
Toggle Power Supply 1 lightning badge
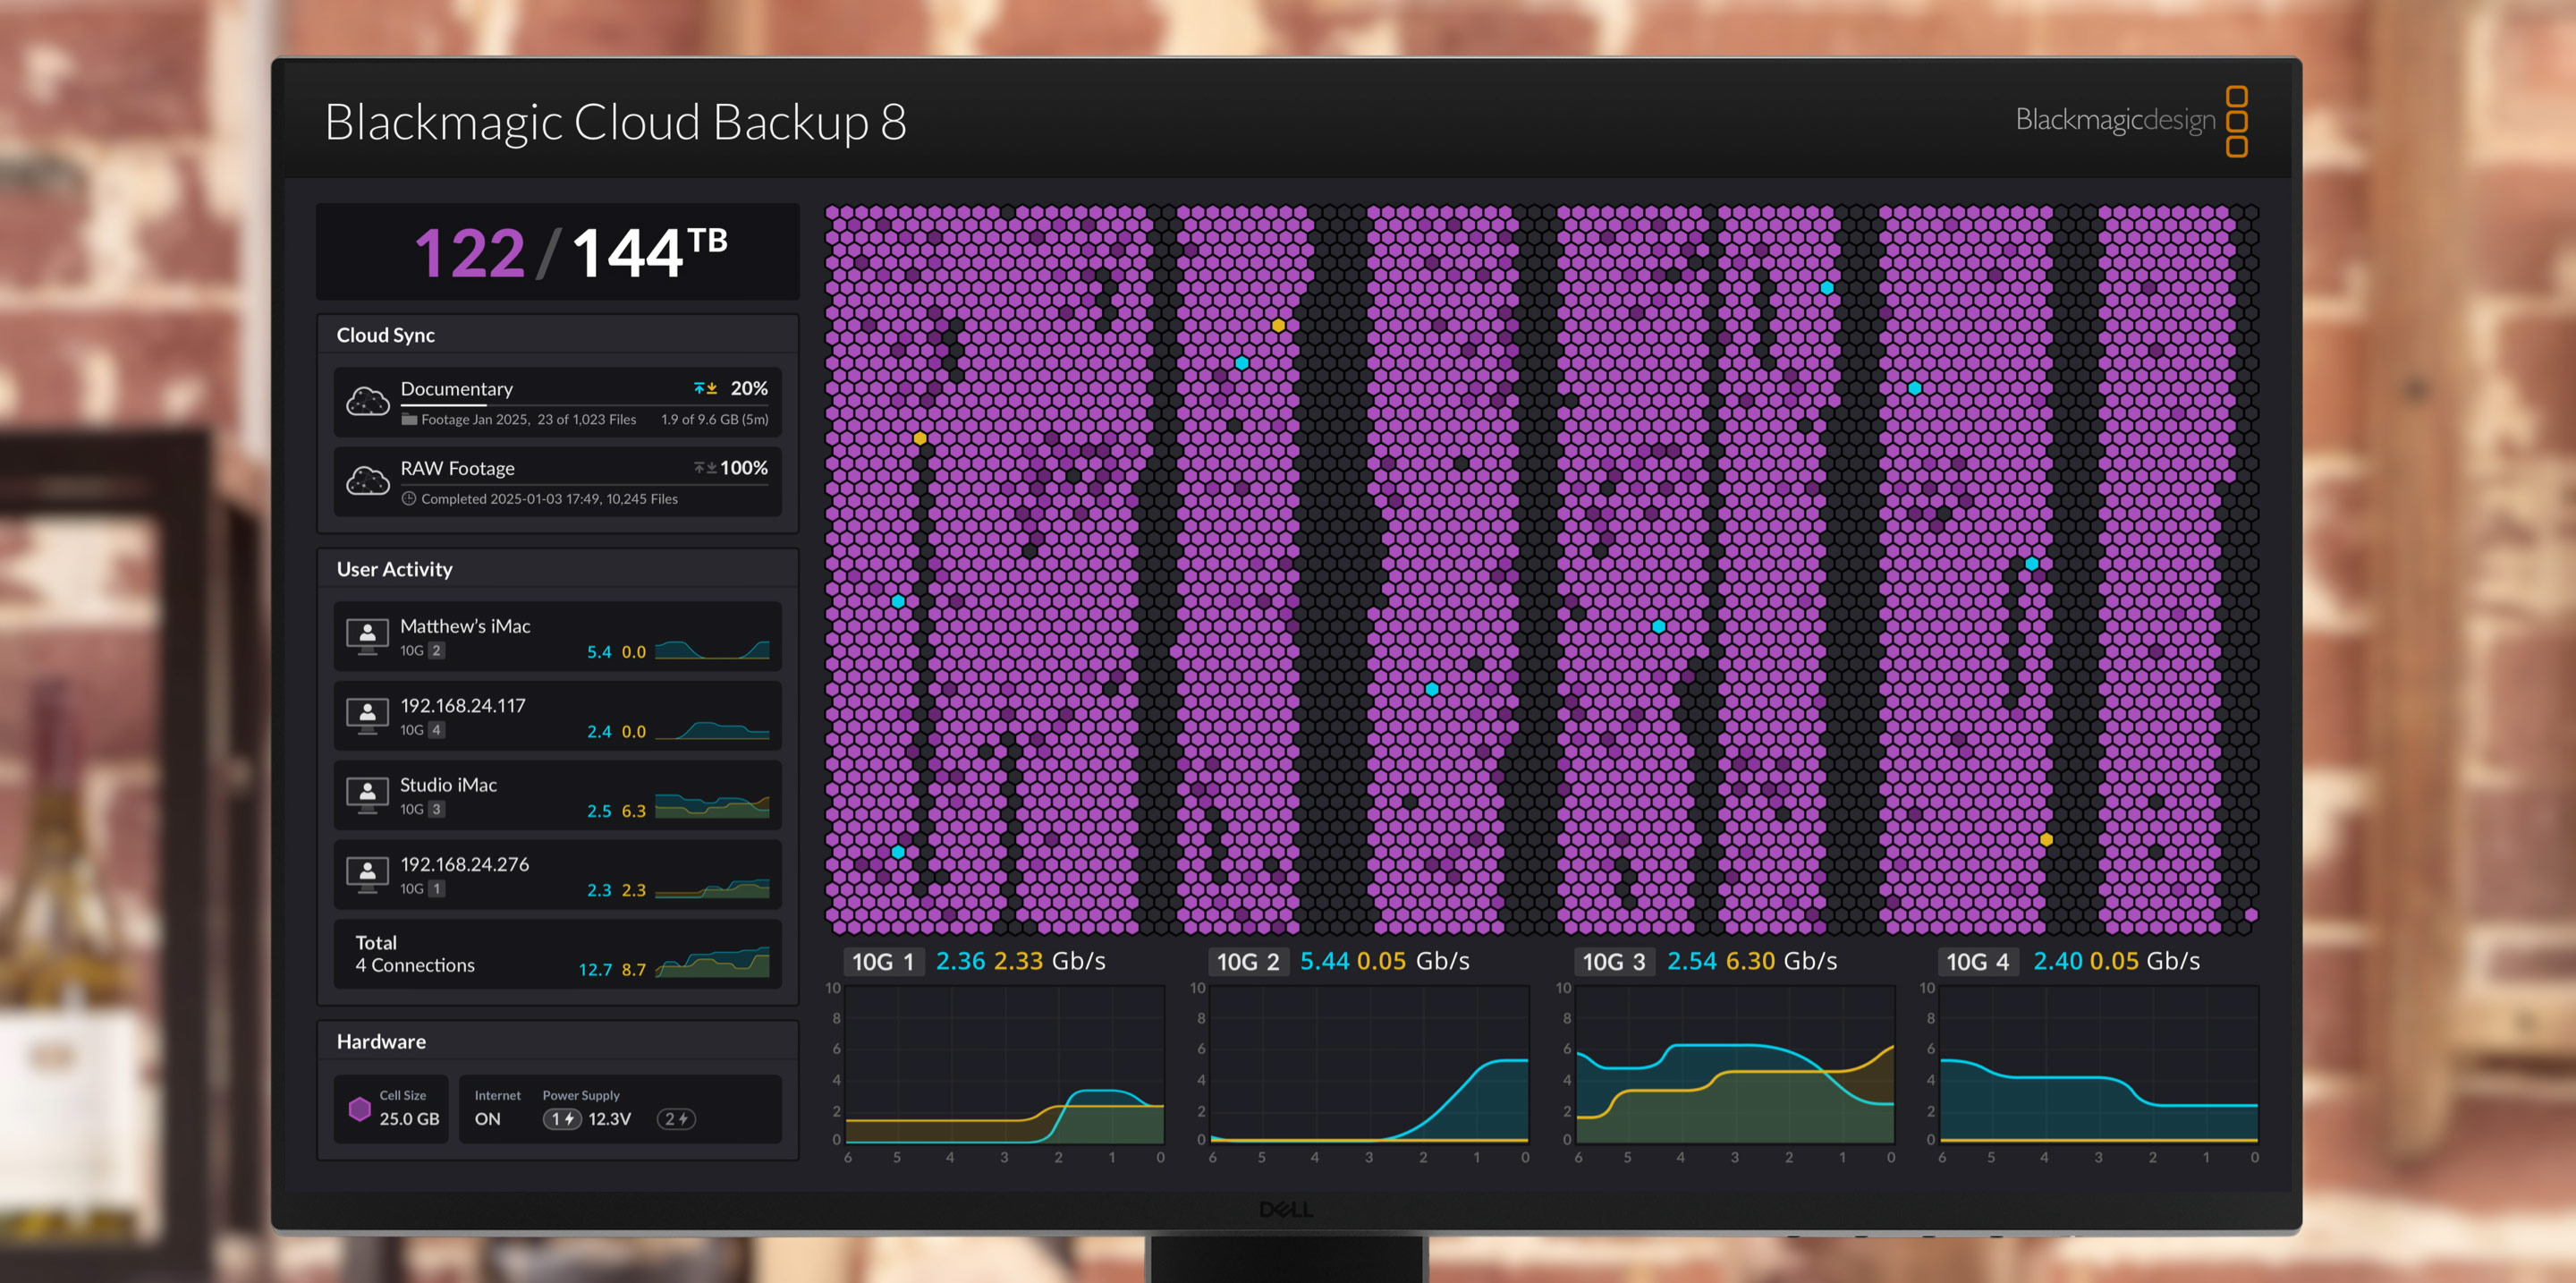(x=561, y=1119)
